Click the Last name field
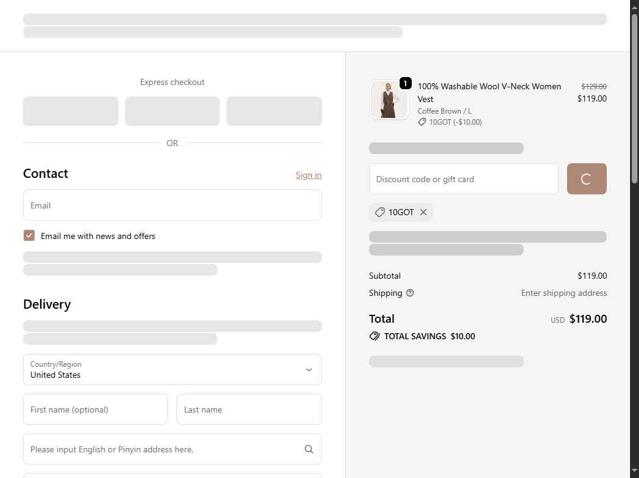This screenshot has height=478, width=639. [x=249, y=409]
